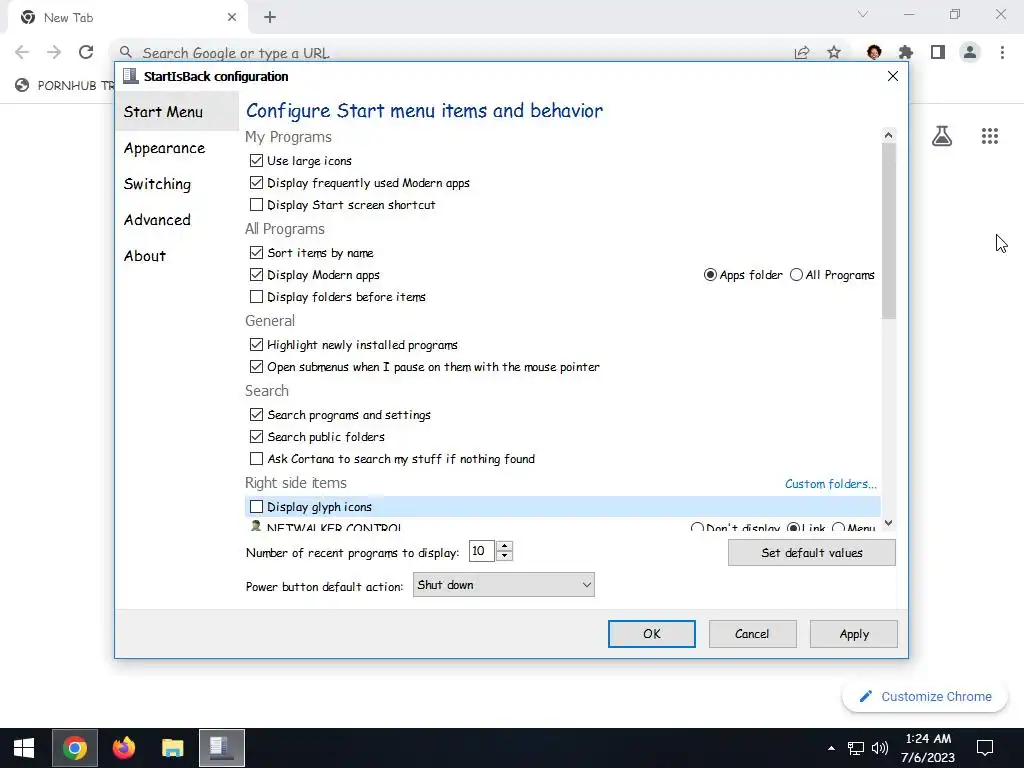1024x768 pixels.
Task: Toggle Search programs and settings
Action: (x=257, y=415)
